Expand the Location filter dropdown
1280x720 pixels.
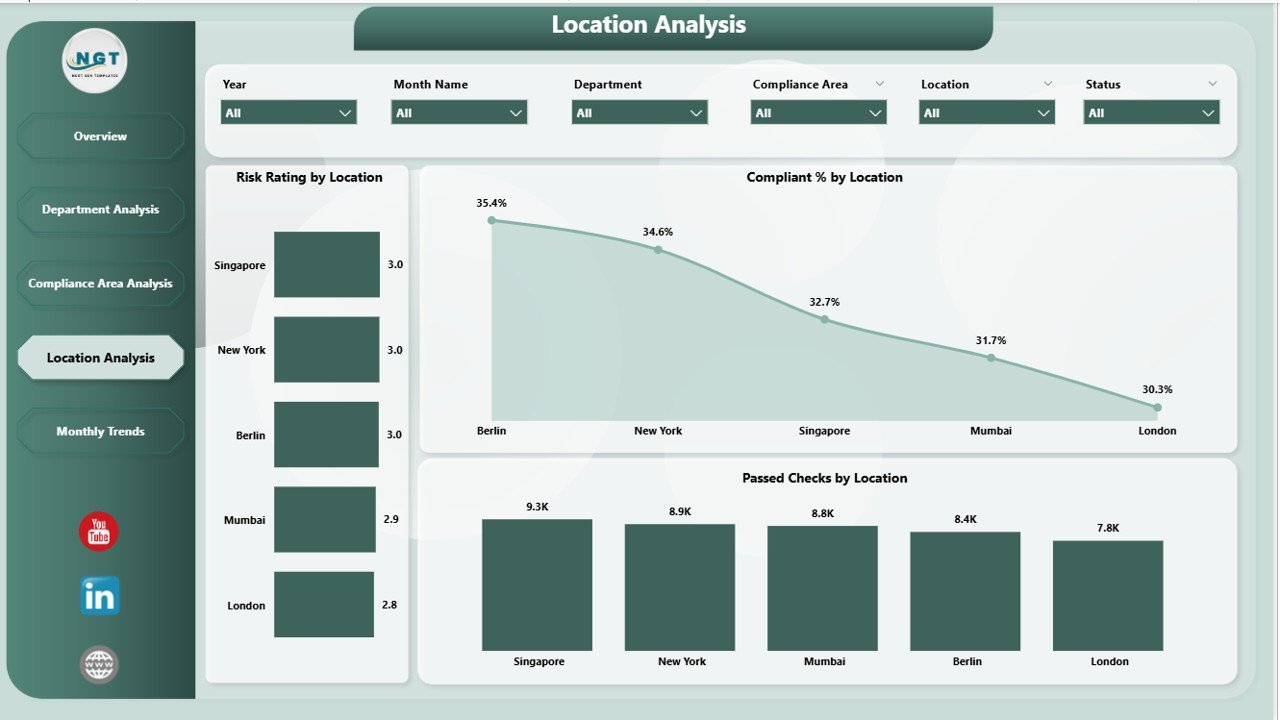pyautogui.click(x=986, y=113)
